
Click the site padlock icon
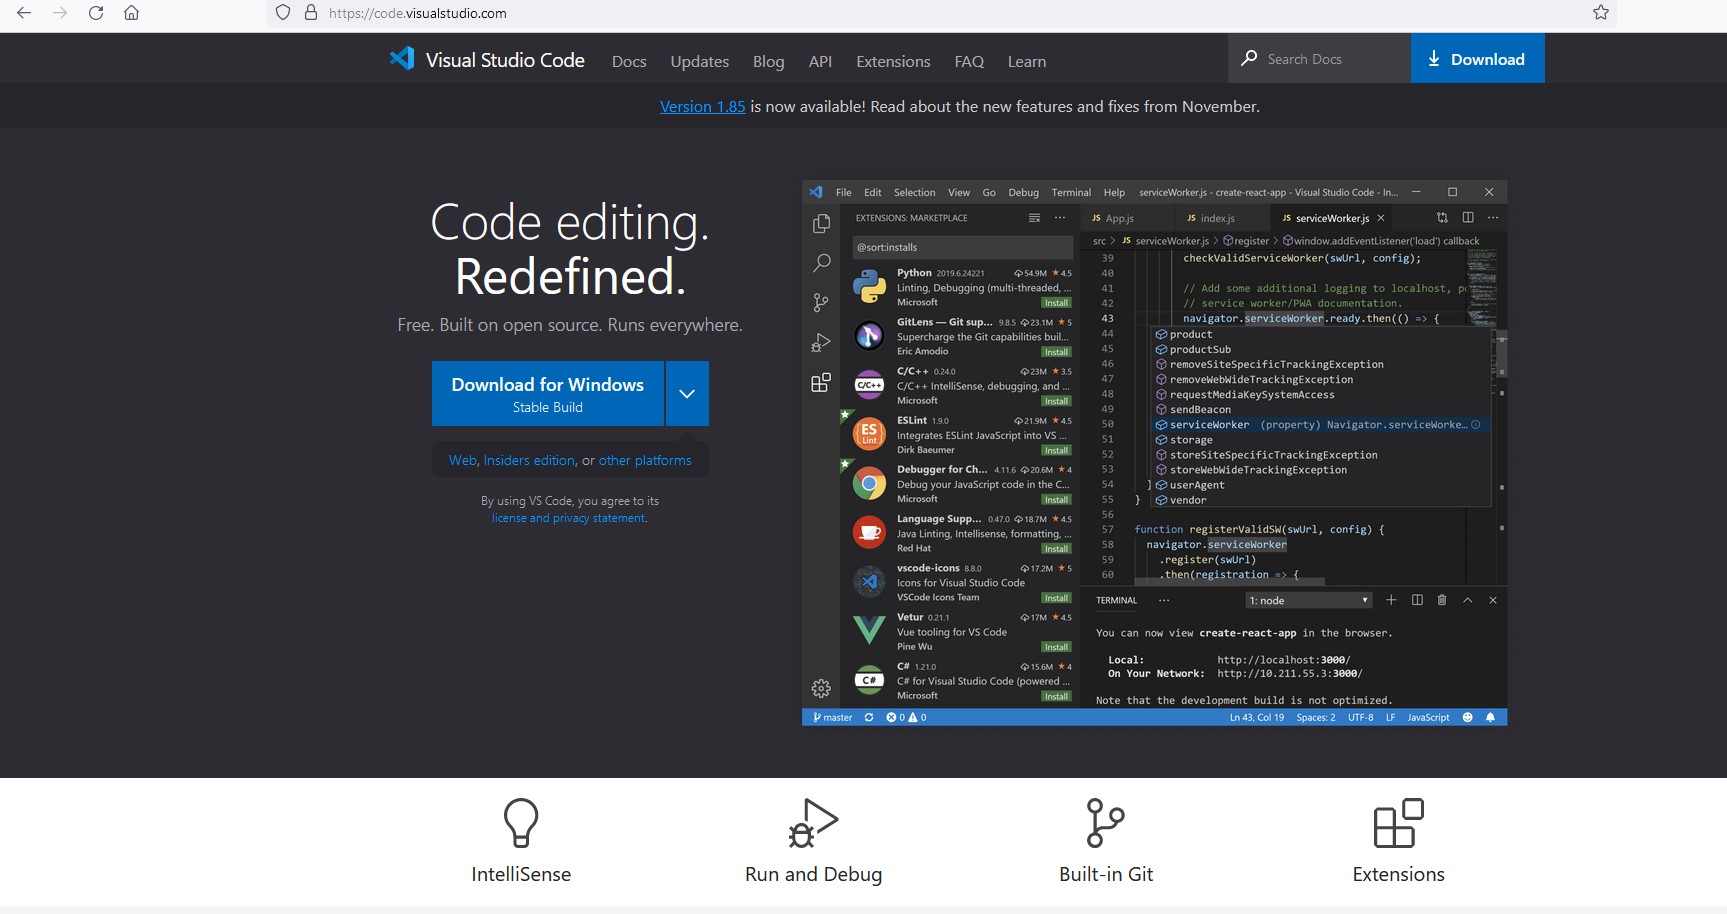click(x=311, y=13)
